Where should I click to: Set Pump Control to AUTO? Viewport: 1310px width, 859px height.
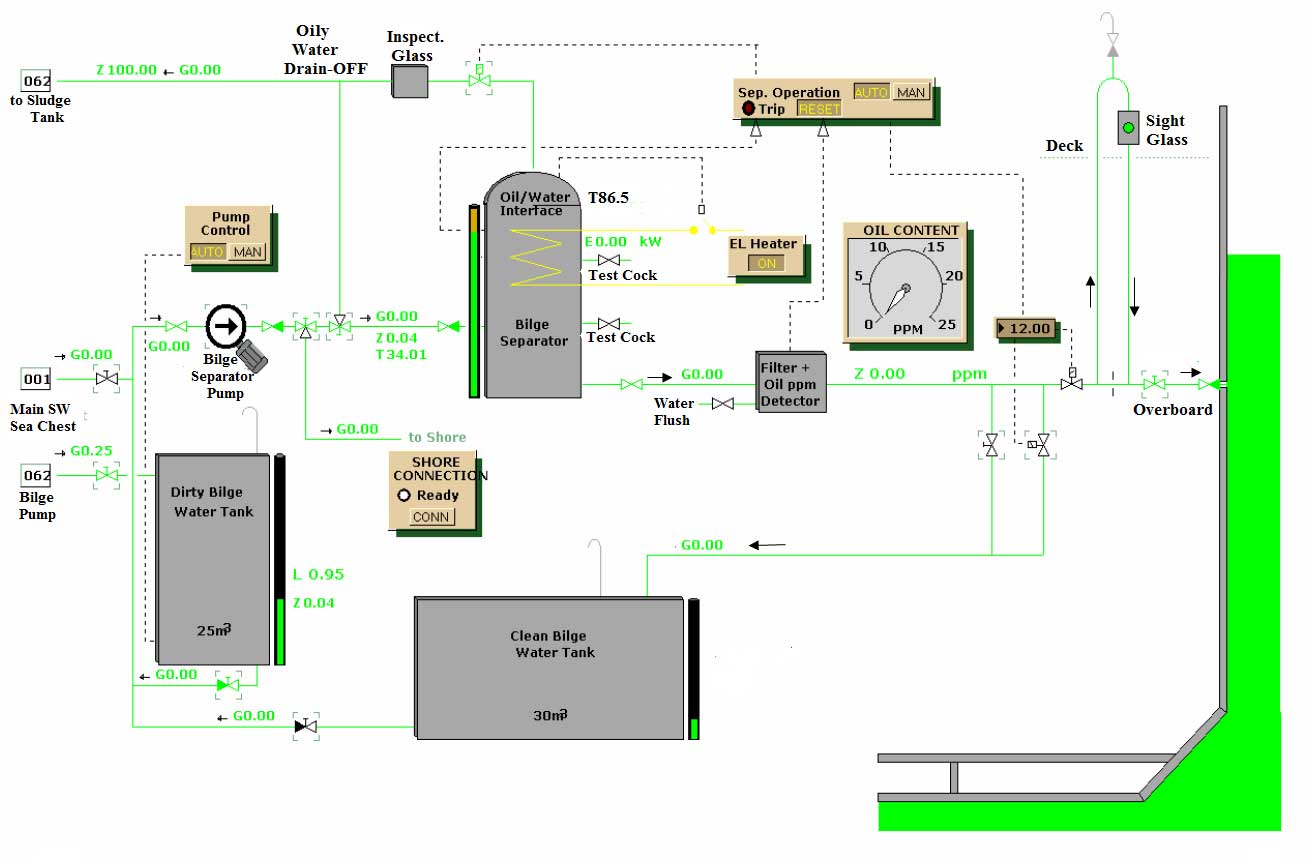point(207,252)
